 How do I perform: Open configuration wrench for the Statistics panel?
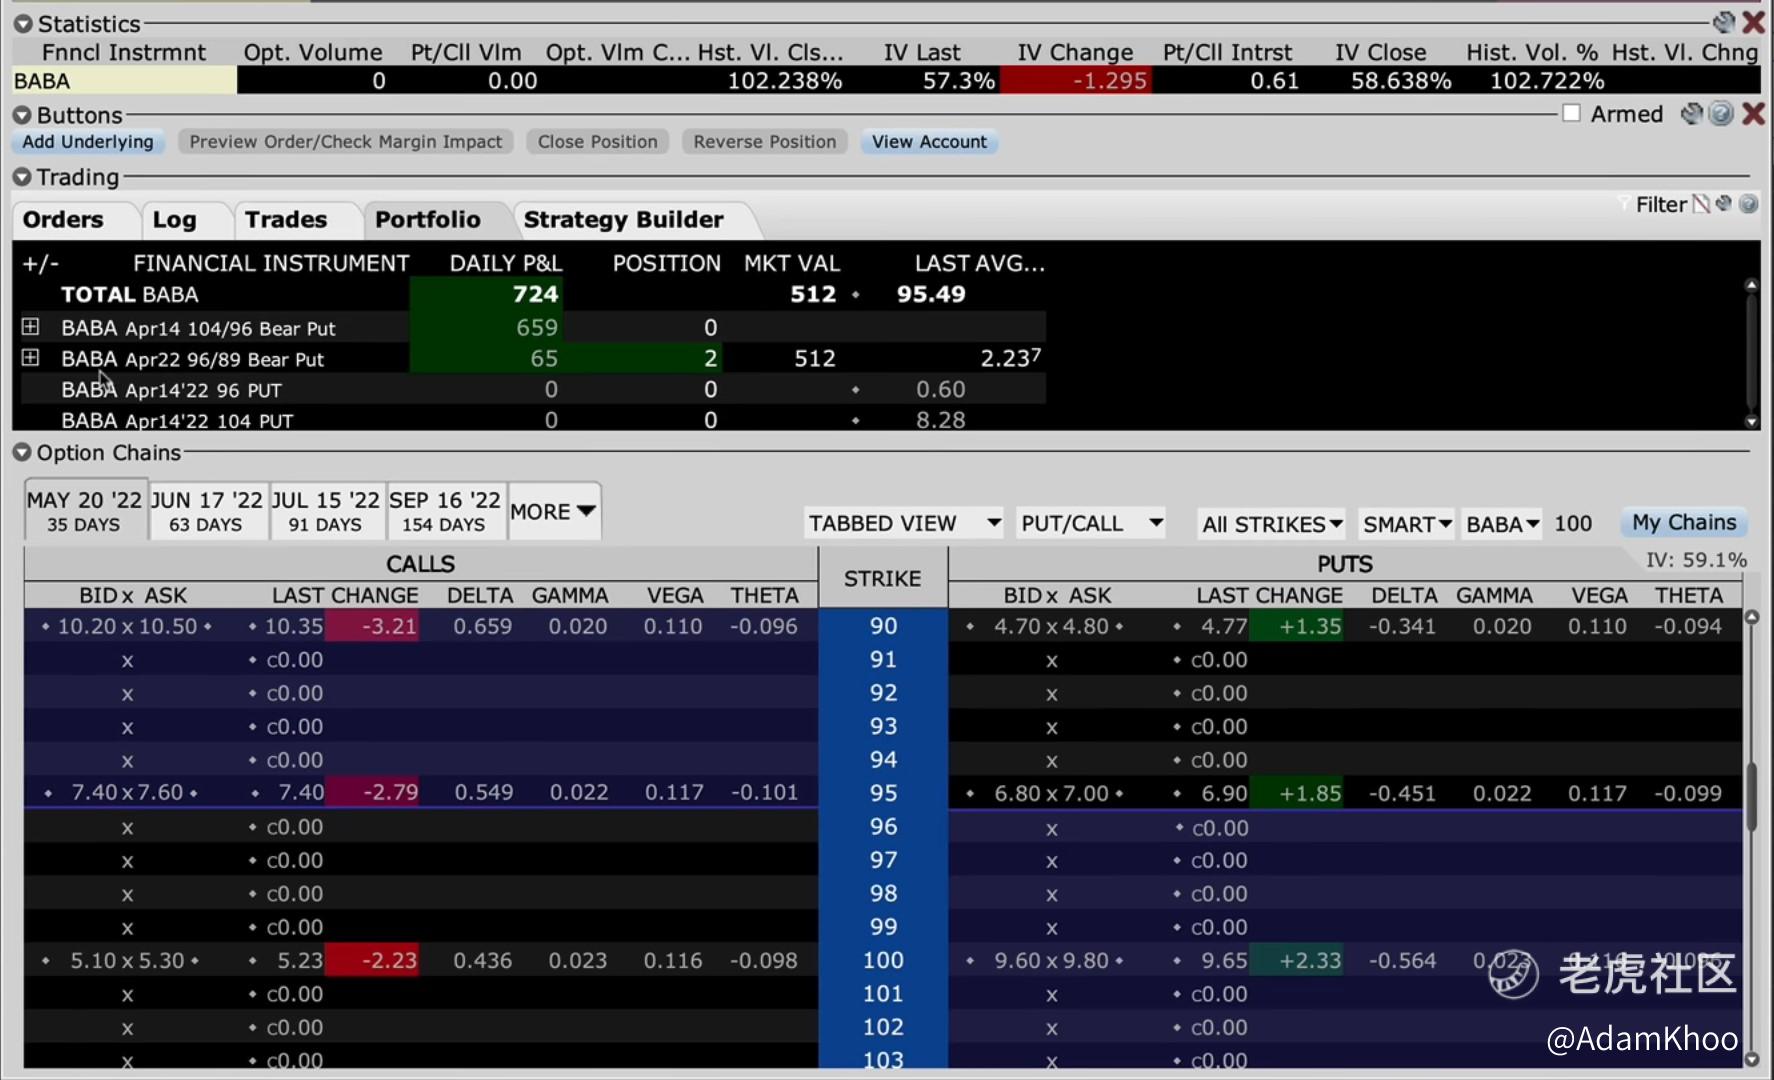pyautogui.click(x=1724, y=22)
